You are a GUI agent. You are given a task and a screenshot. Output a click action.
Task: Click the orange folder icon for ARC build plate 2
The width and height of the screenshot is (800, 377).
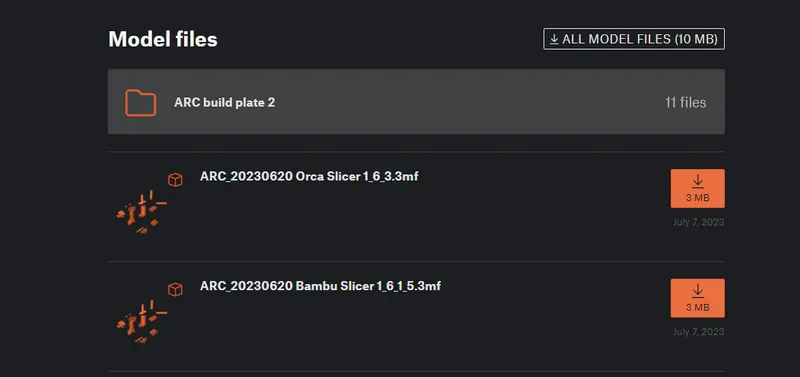(141, 103)
